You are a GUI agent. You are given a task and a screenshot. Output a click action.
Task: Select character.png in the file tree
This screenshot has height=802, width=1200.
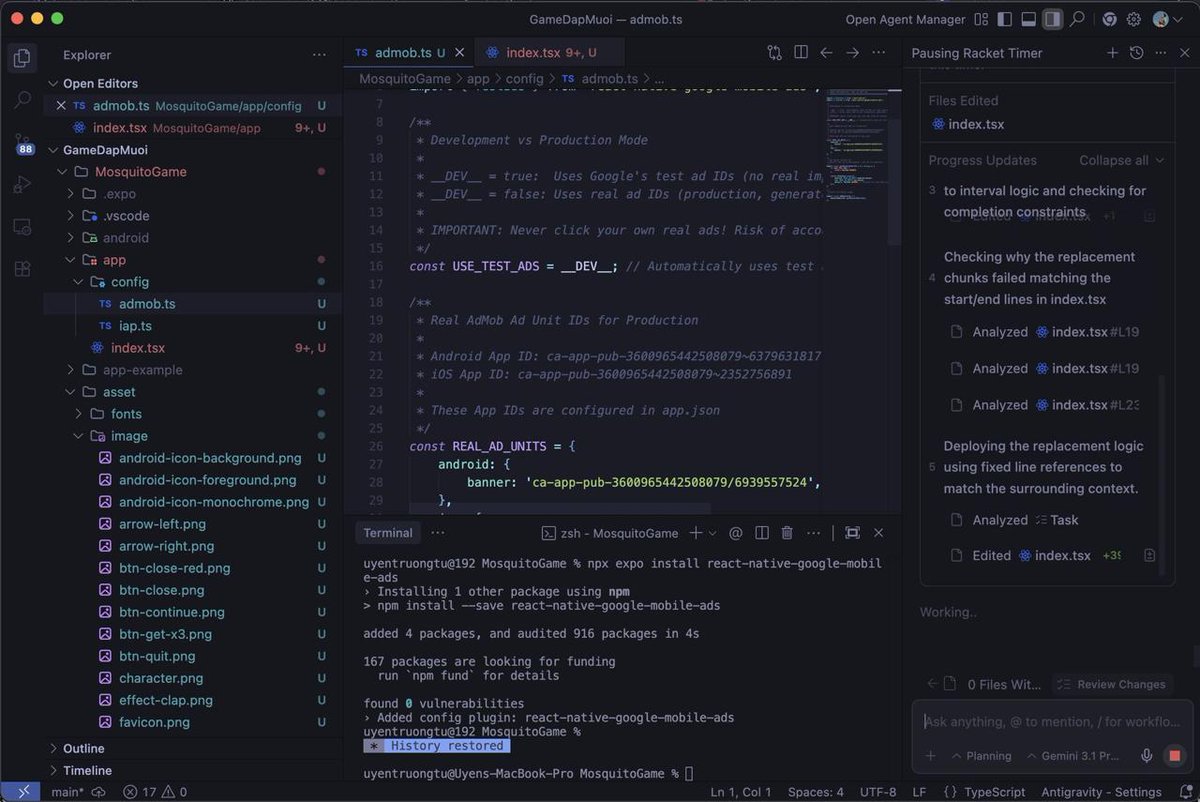point(160,678)
